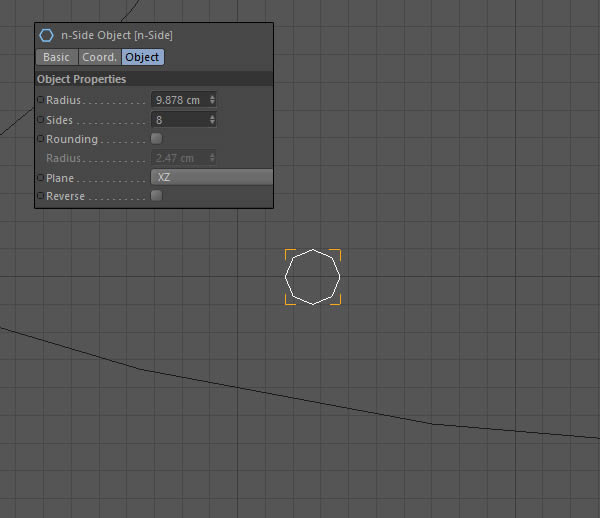Click the n-Side Object [n-Side] title text
This screenshot has width=600, height=518.
tap(117, 35)
